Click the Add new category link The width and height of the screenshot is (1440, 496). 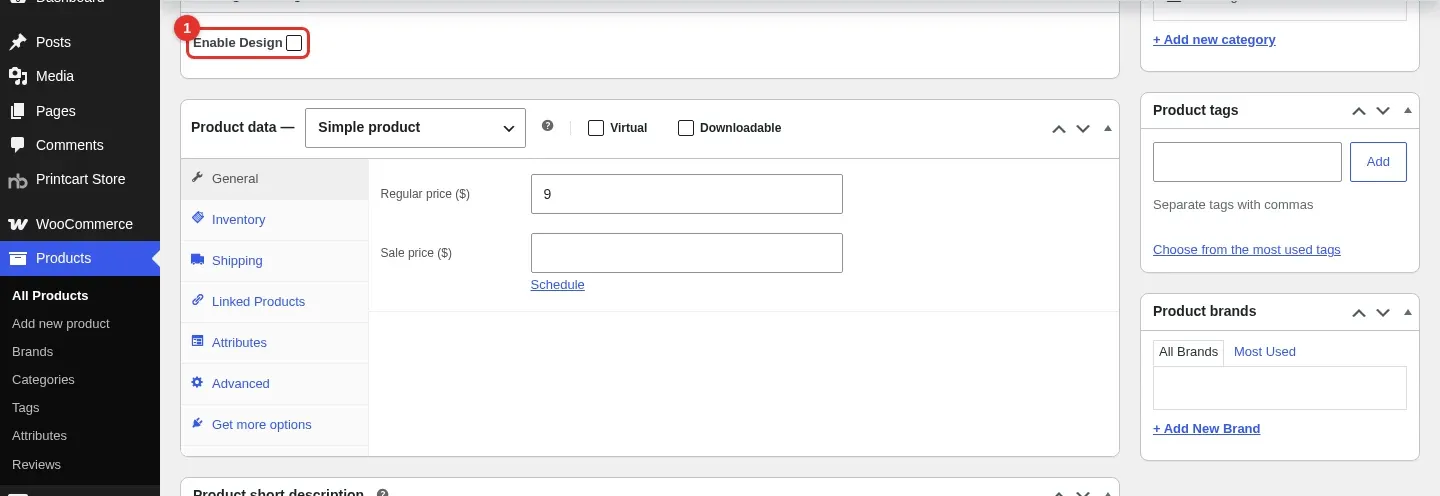pos(1214,40)
